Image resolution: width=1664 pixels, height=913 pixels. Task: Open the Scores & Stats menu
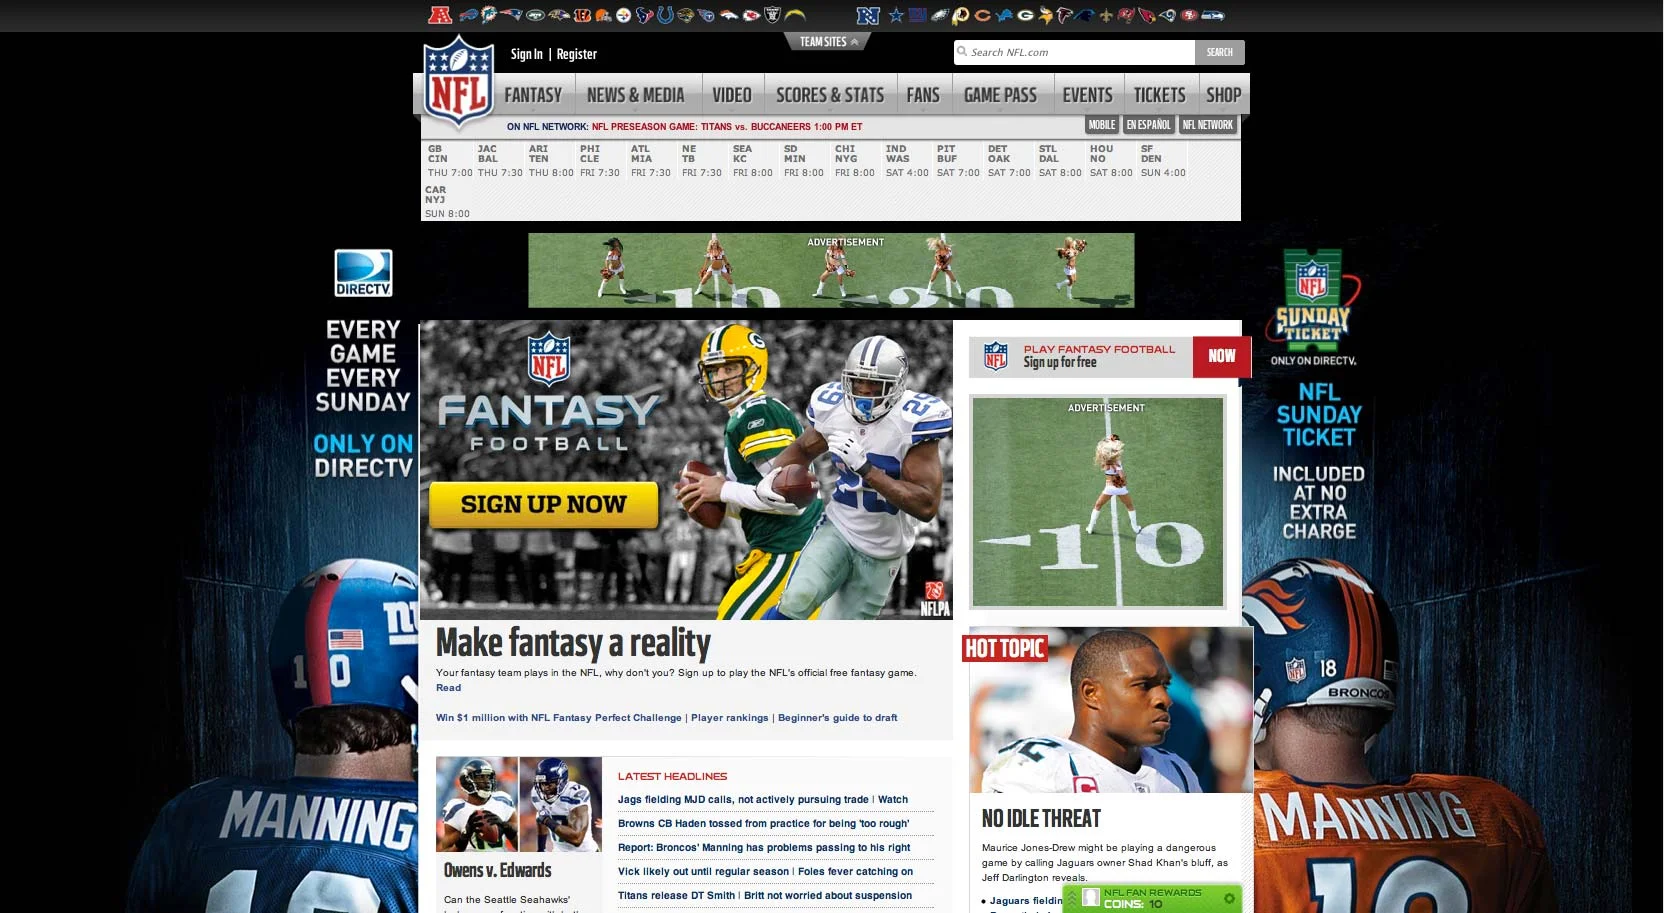830,95
